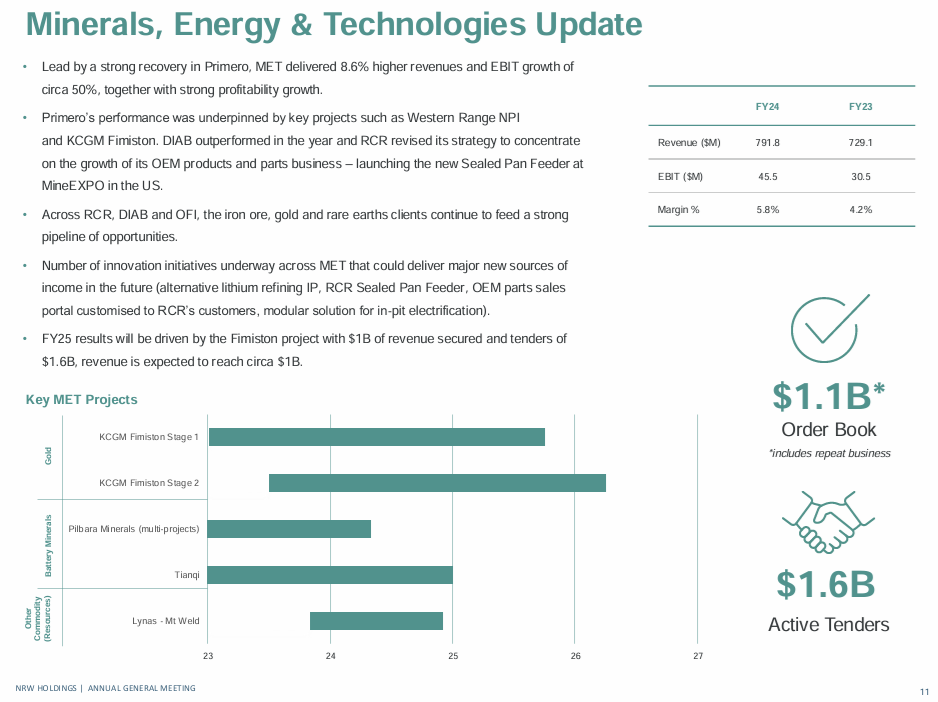Click the Battery Minerals category axis label
Screen dimensions: 938x702
pyautogui.click(x=48, y=545)
